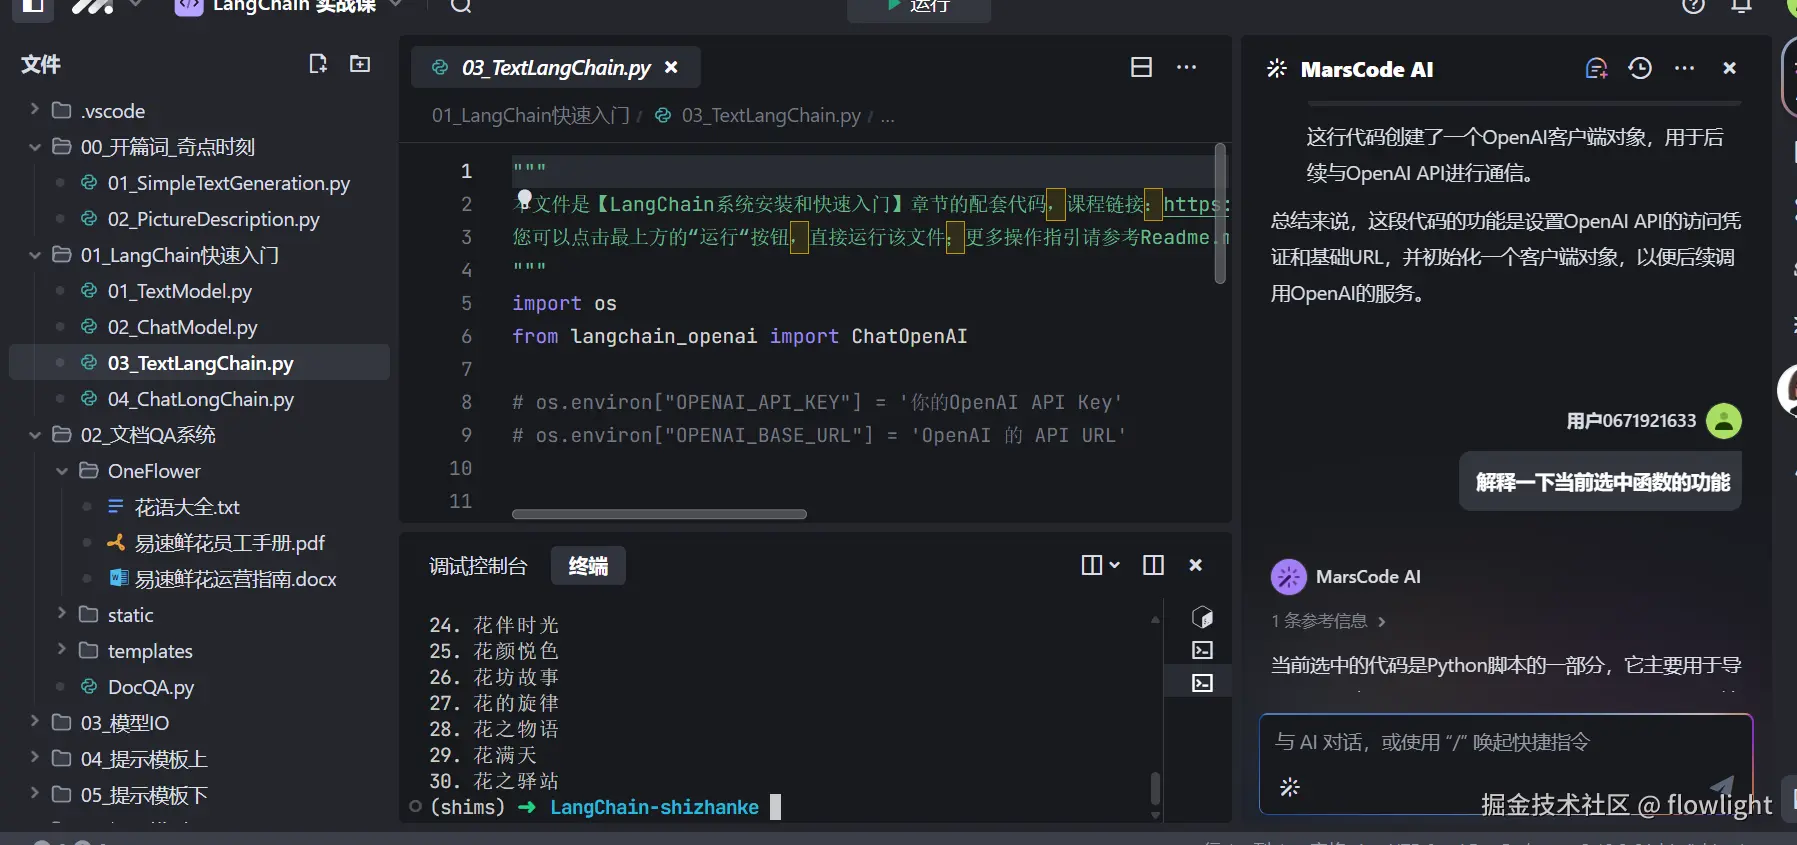Screen dimensions: 1797x845
Task: Click the new file icon in explorer
Action: click(318, 64)
